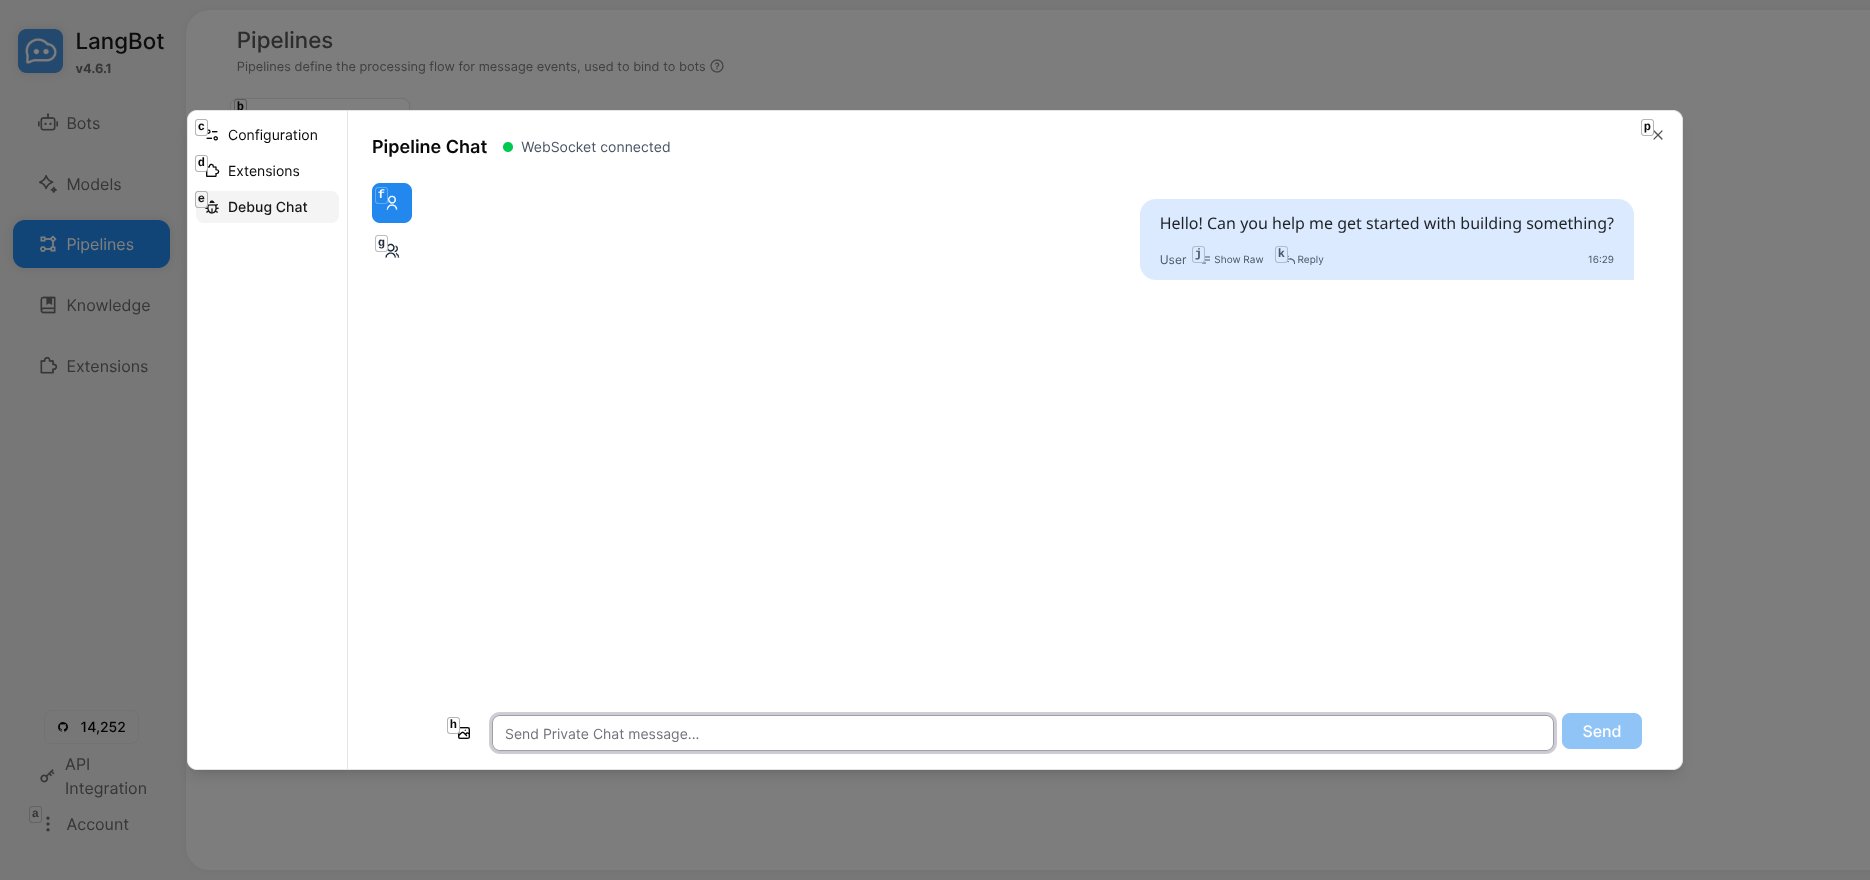
Task: Open API Integration settings
Action: [x=93, y=776]
